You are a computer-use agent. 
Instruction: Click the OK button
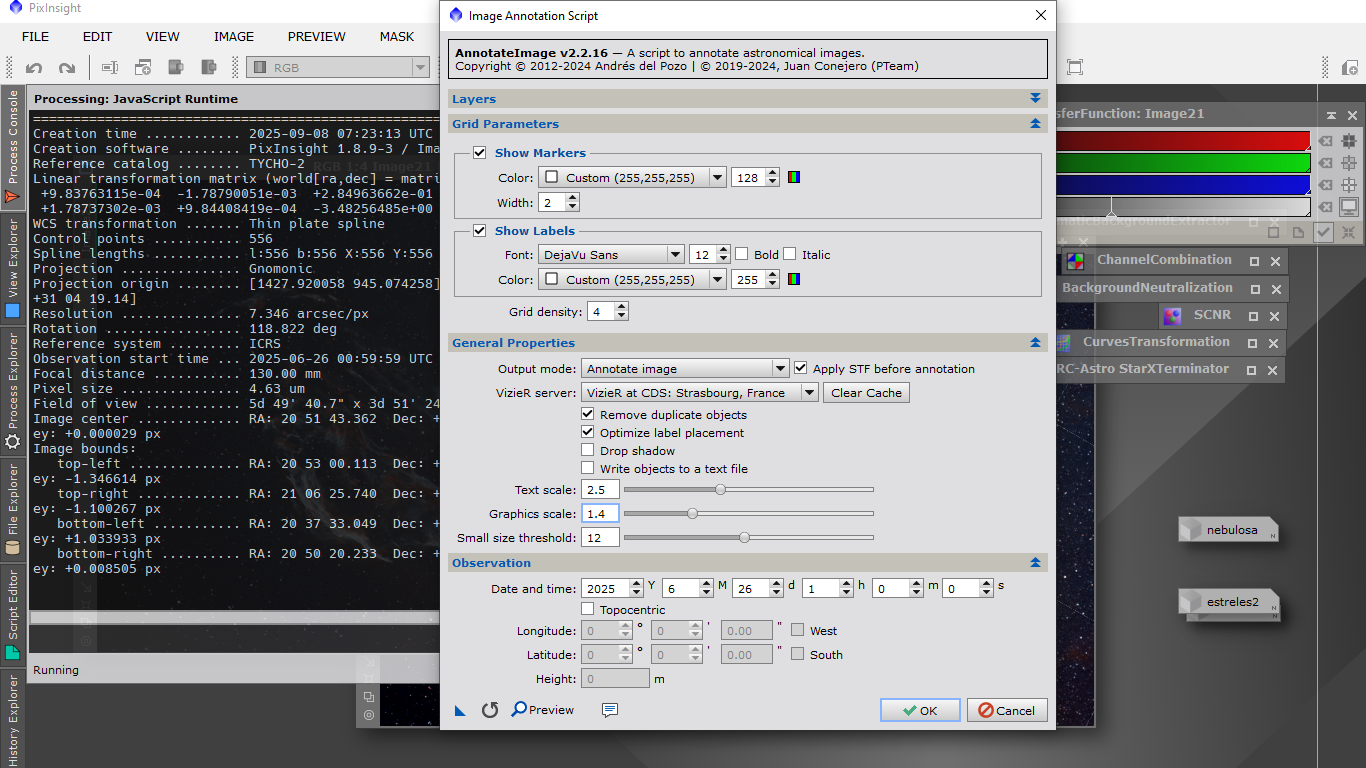coord(920,710)
